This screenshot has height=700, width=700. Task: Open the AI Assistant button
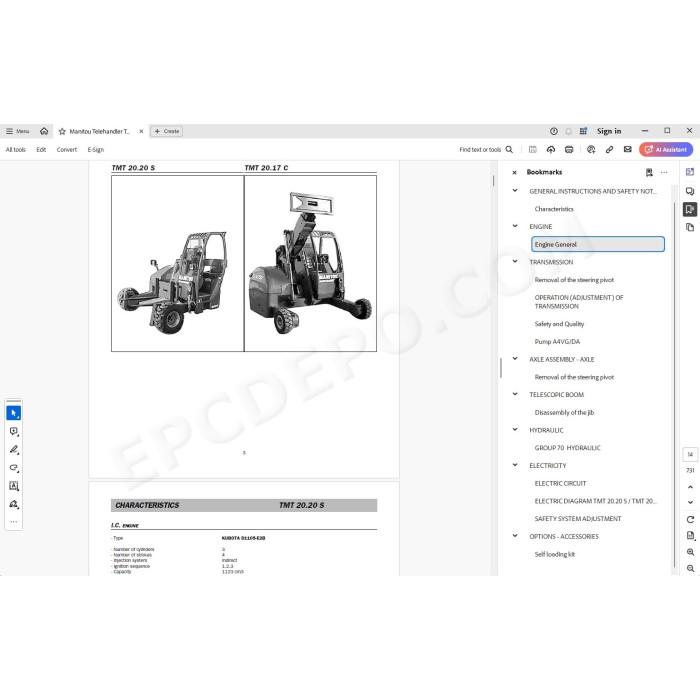666,150
